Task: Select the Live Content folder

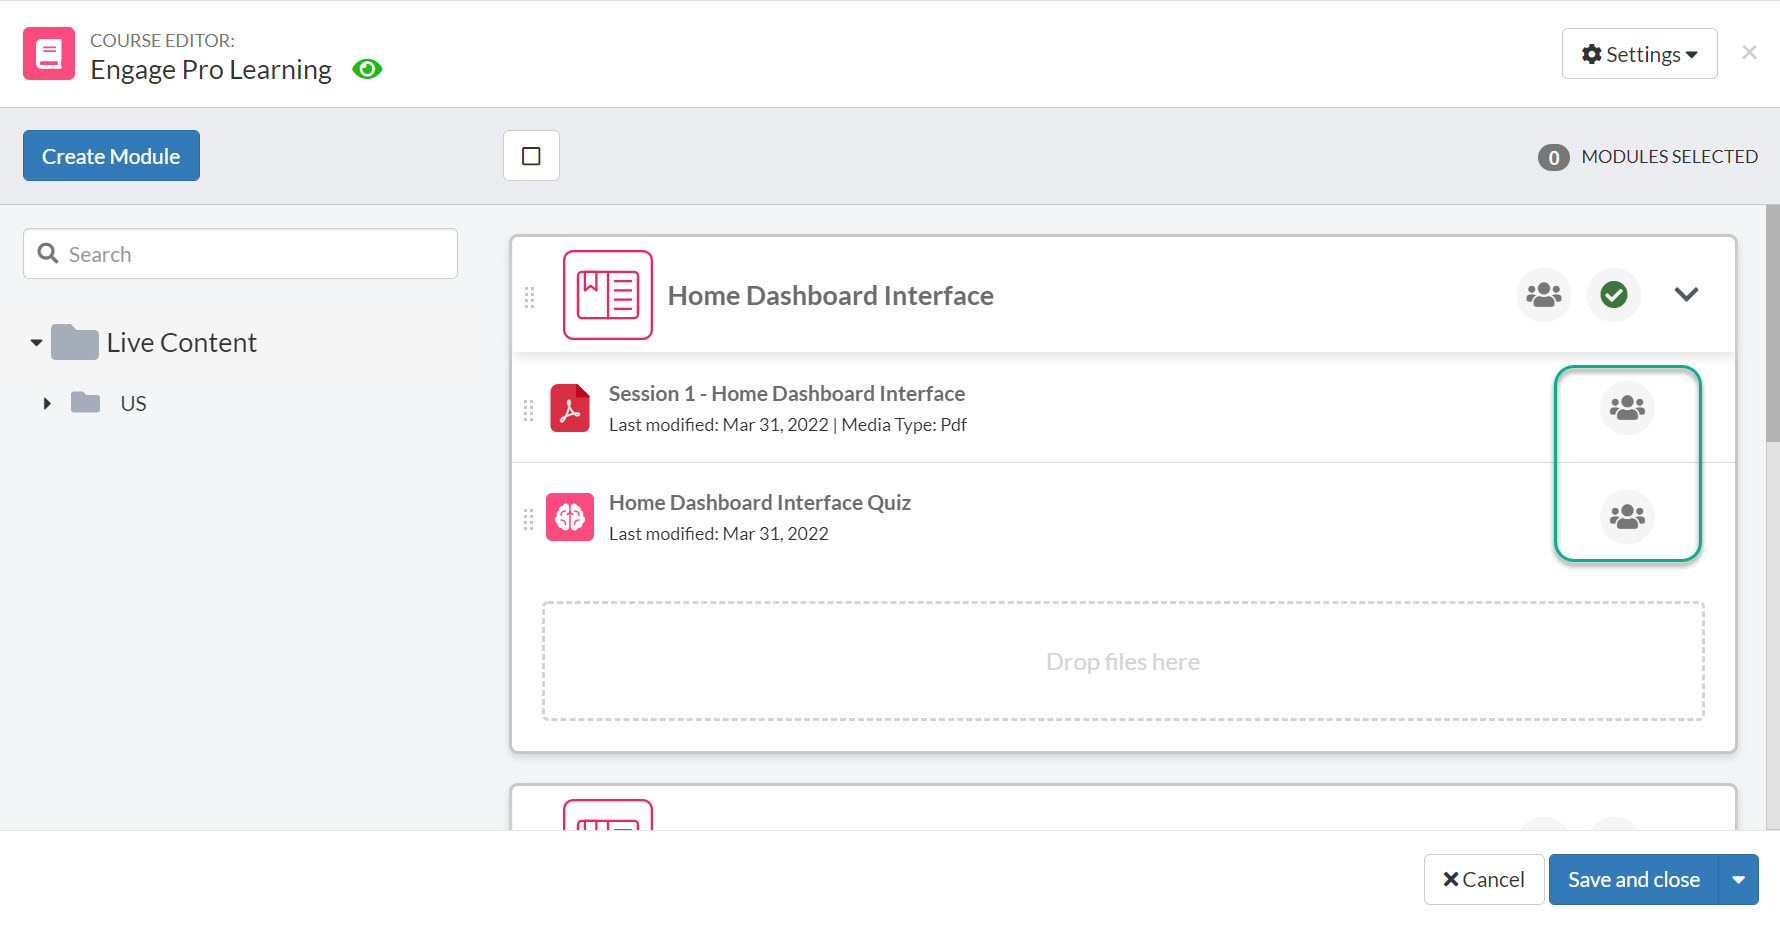Action: (154, 343)
